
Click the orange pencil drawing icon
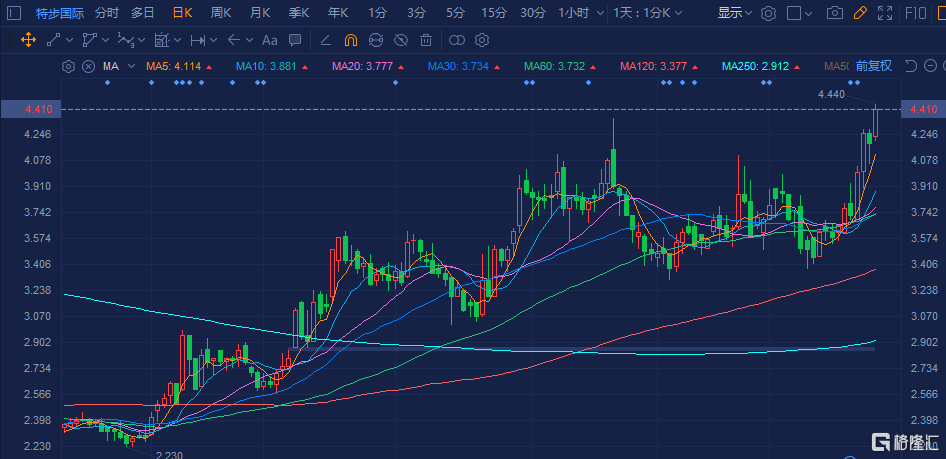860,13
